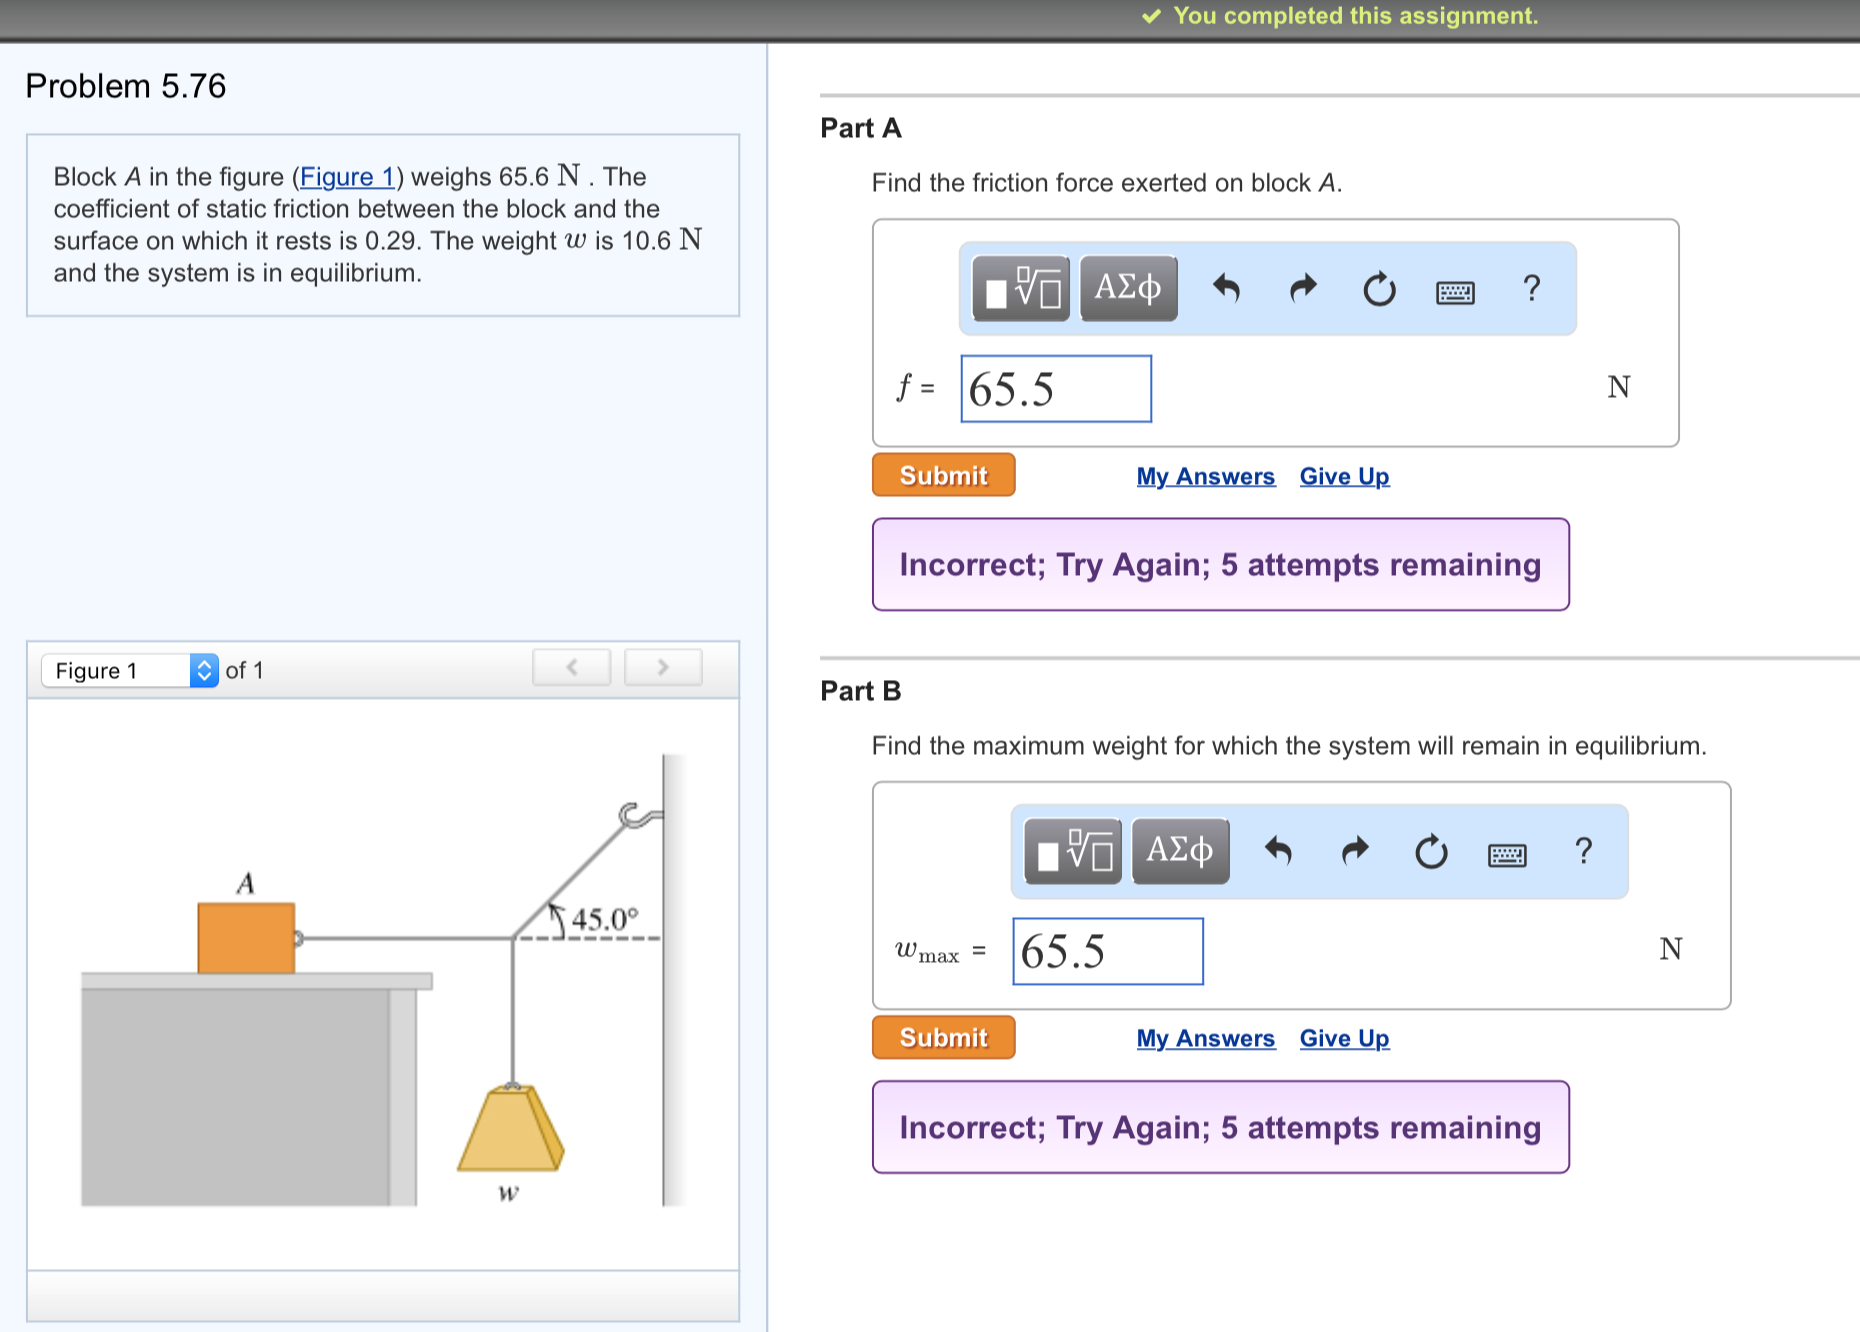Give Up on Part A
This screenshot has width=1860, height=1332.
click(1344, 476)
